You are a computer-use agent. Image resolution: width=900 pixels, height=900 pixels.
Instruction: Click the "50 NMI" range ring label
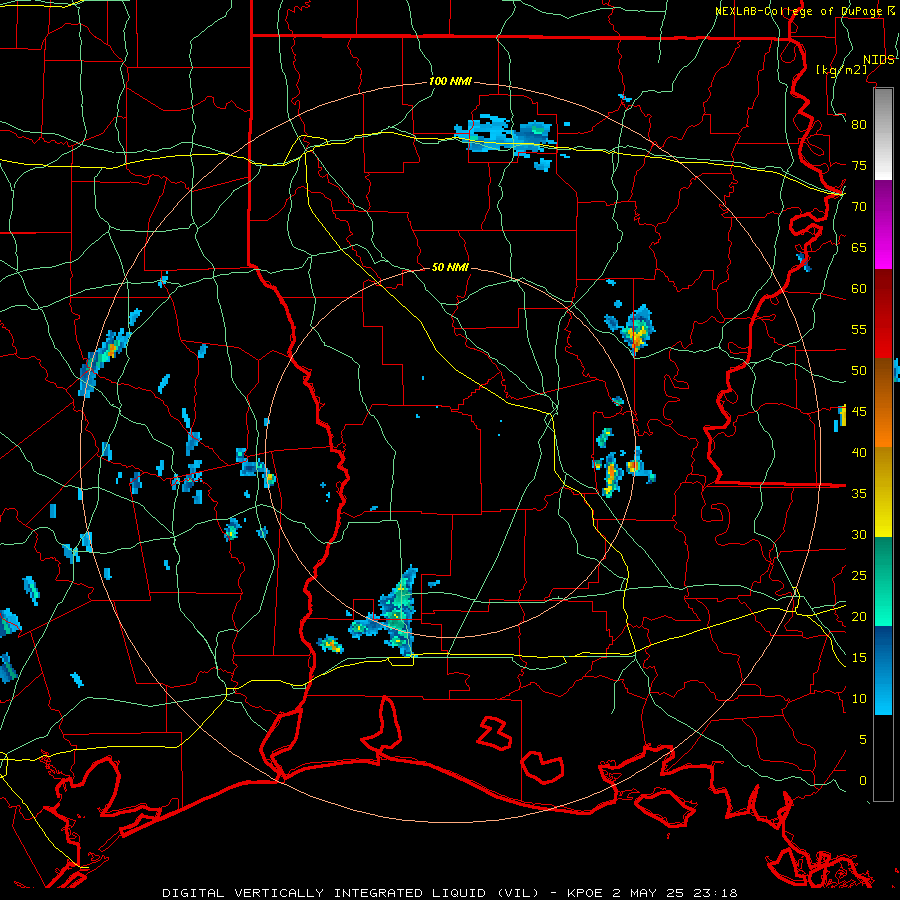coord(450,267)
